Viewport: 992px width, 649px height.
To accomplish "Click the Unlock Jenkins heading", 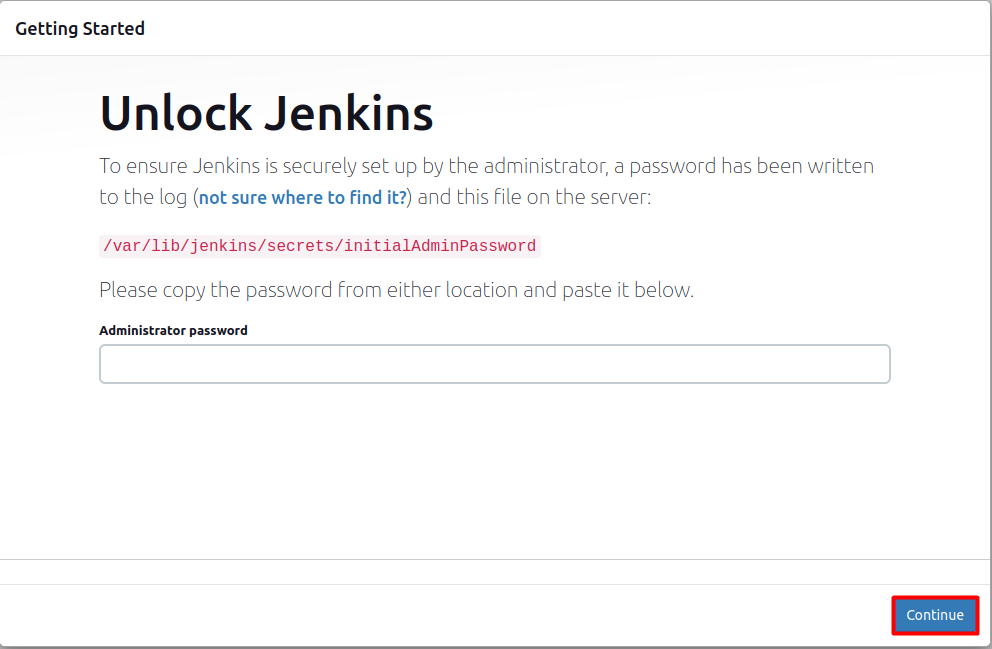I will [x=266, y=113].
